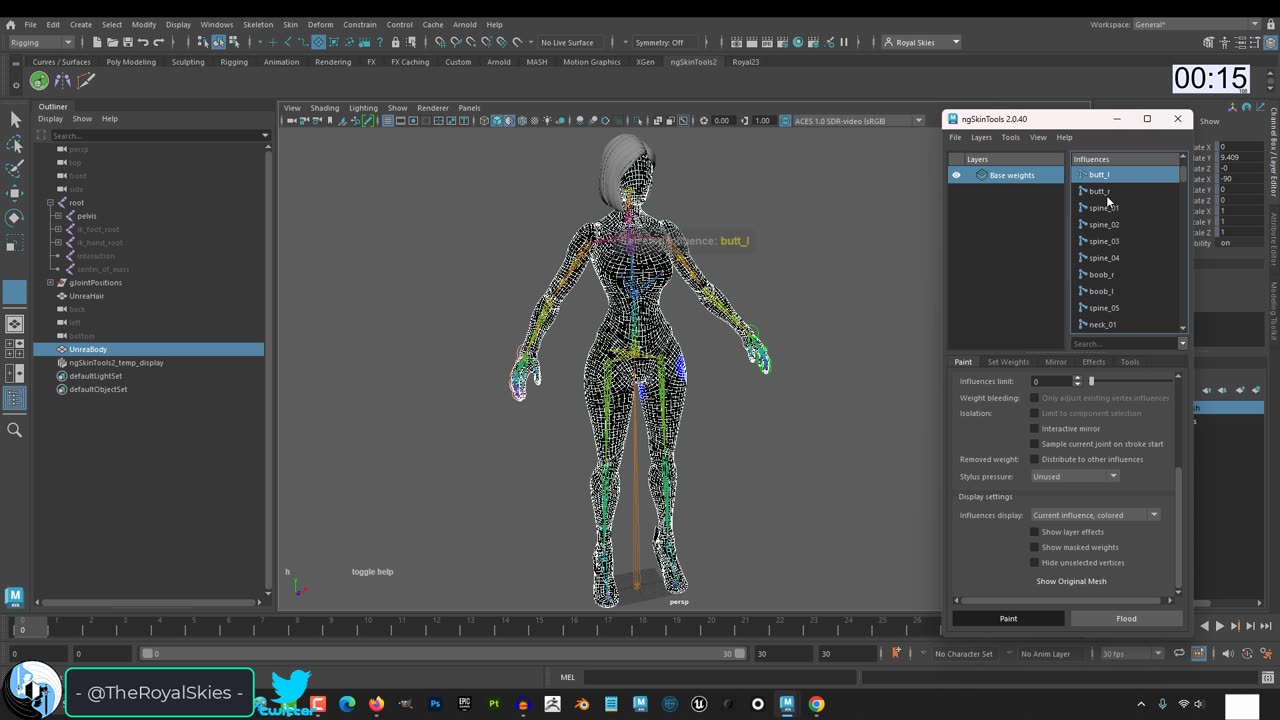Open the help question mark icon in toolbar
The image size is (1280, 720).
click(380, 42)
